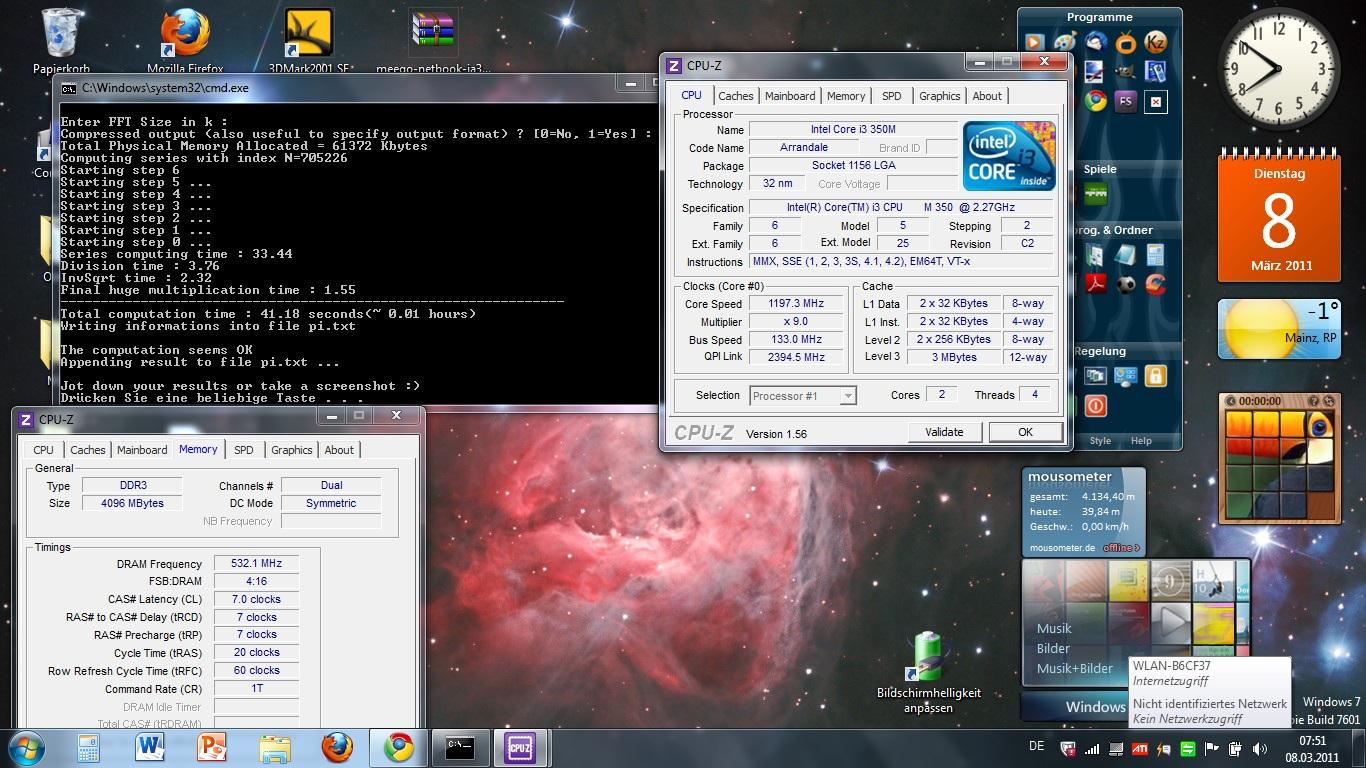Open PowerPoint from the taskbar
The height and width of the screenshot is (768, 1366).
pos(212,747)
